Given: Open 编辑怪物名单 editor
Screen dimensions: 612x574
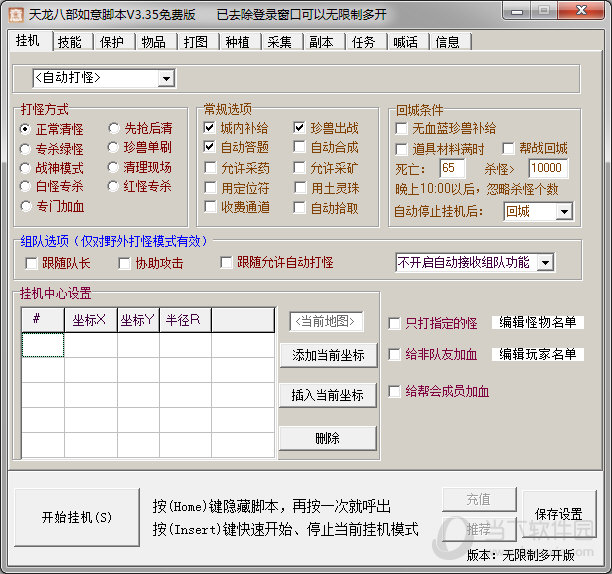Looking at the screenshot, I should (537, 322).
